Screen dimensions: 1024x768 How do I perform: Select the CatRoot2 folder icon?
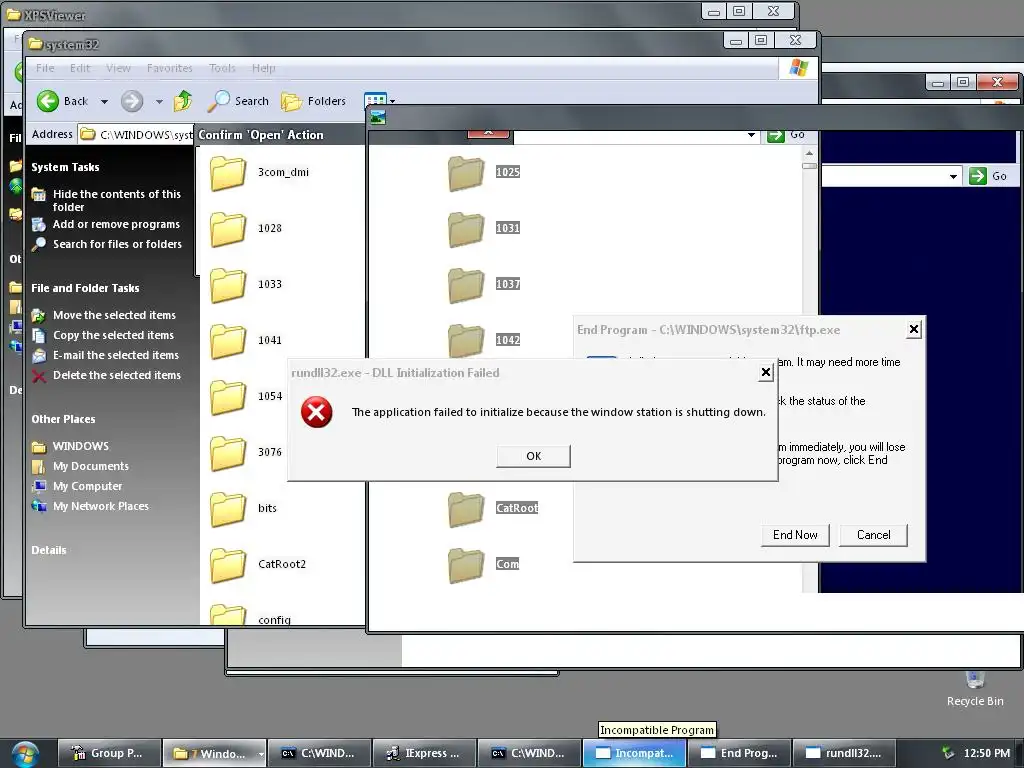click(x=228, y=566)
